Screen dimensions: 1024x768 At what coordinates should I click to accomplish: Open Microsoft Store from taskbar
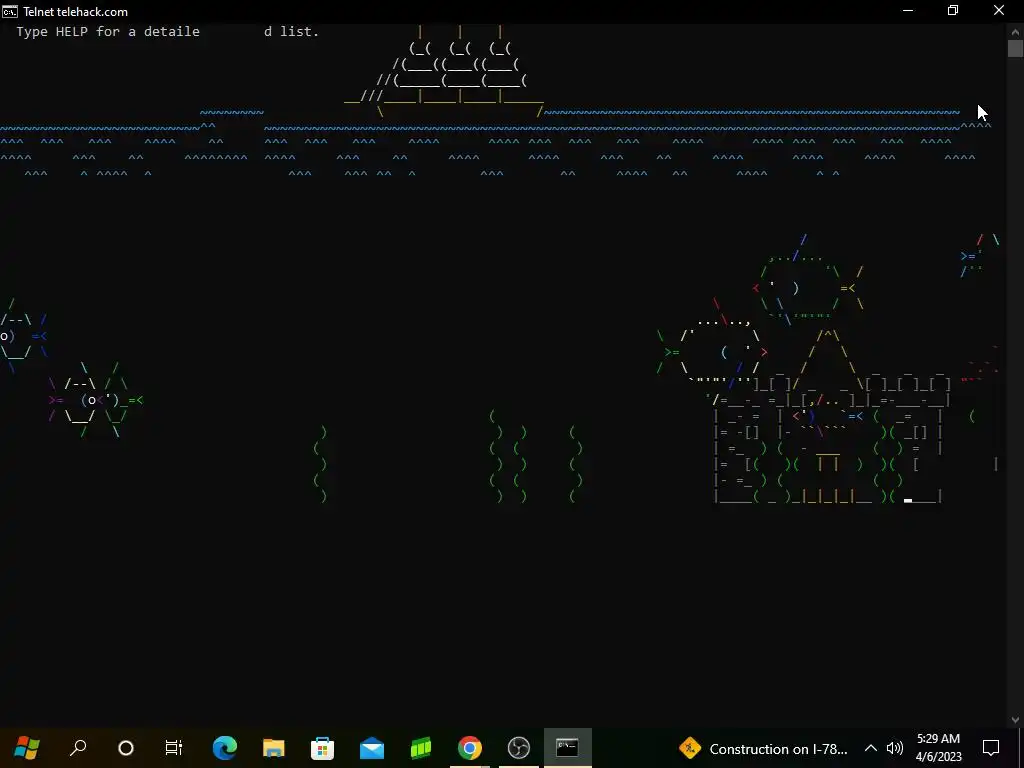click(x=323, y=748)
